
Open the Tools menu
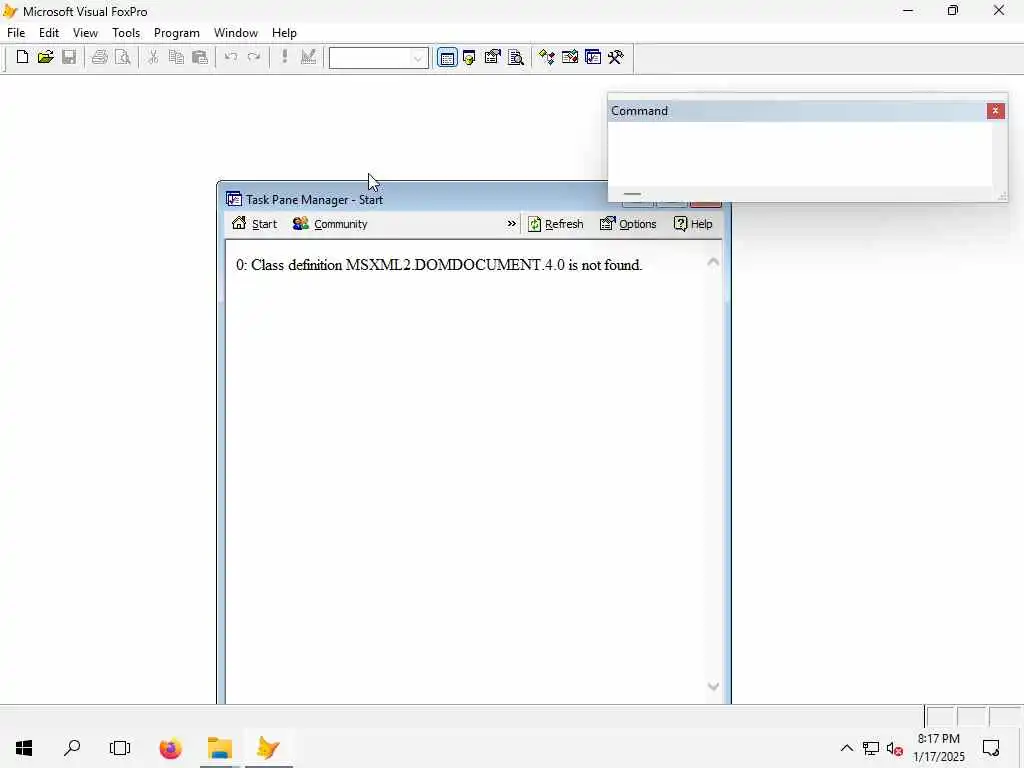tap(126, 33)
